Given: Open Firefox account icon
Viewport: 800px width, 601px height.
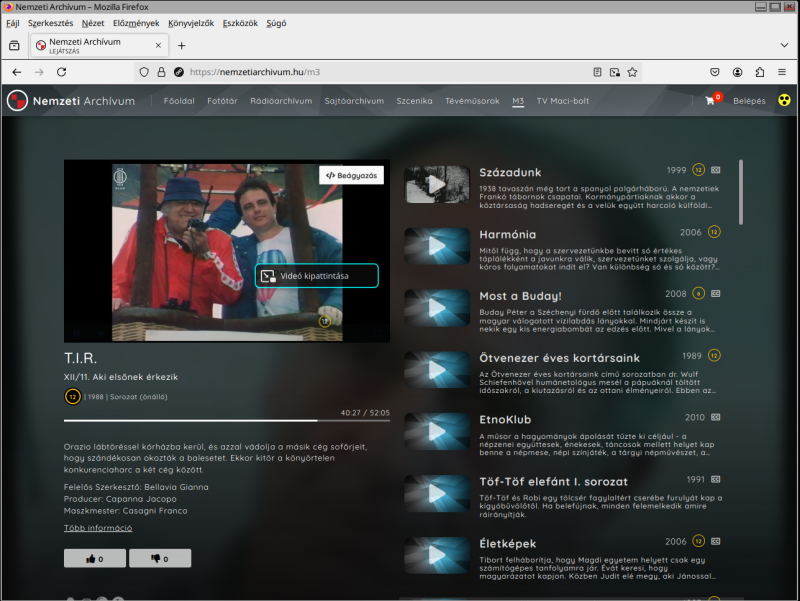Looking at the screenshot, I should [x=737, y=72].
